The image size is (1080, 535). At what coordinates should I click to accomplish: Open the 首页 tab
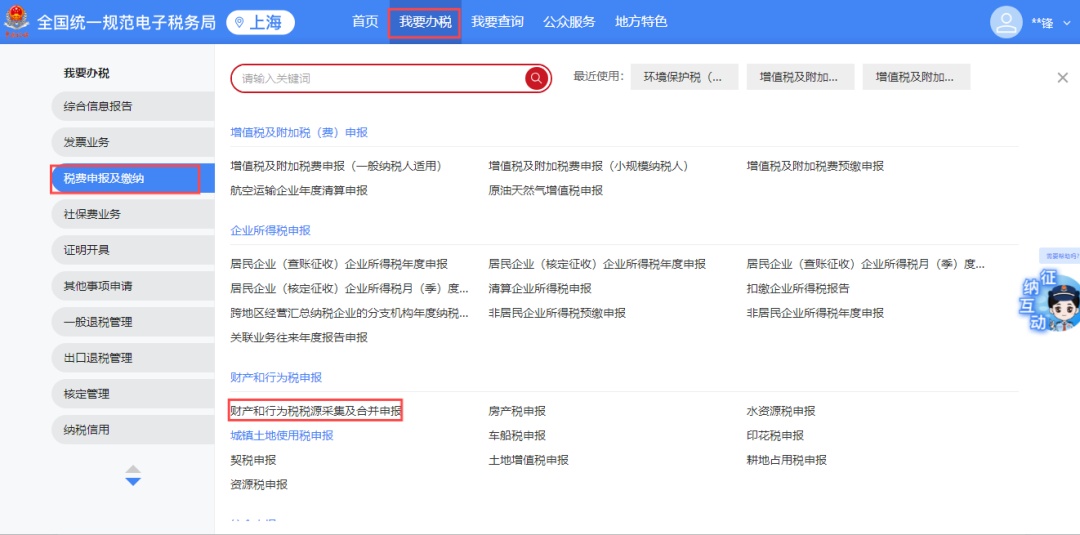coord(365,22)
